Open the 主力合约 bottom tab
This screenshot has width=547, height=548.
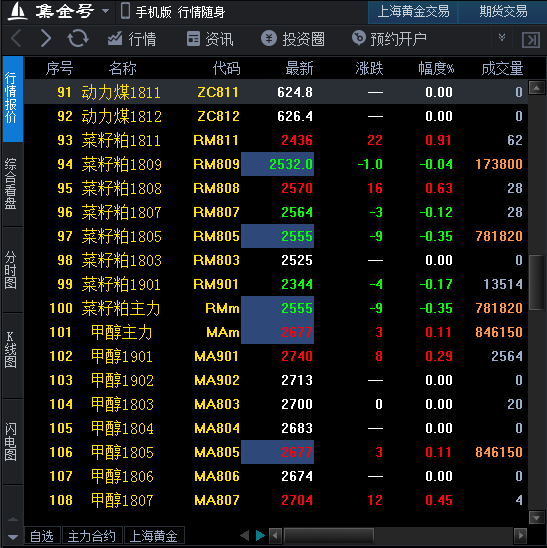tap(92, 536)
